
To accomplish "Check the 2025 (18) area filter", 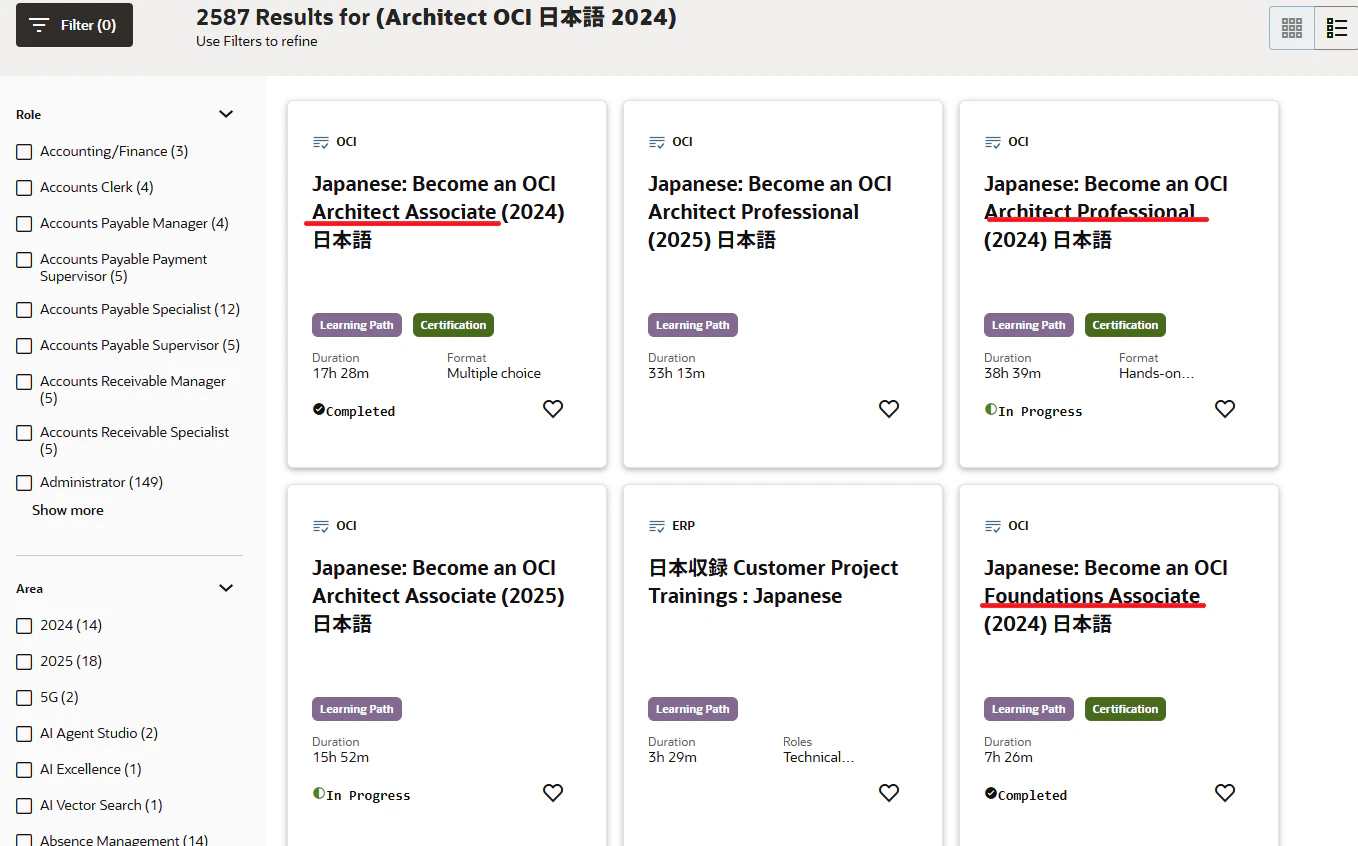I will [x=24, y=662].
